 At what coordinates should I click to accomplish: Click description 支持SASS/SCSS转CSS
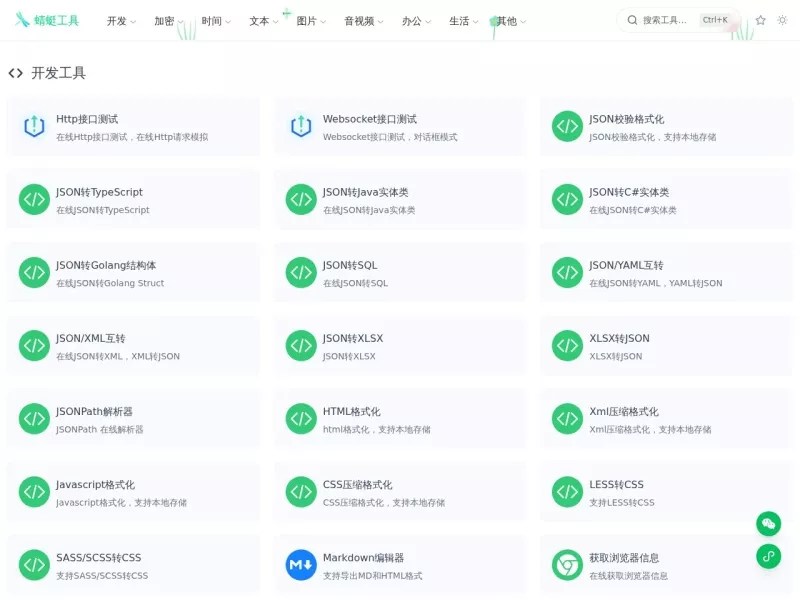102,576
